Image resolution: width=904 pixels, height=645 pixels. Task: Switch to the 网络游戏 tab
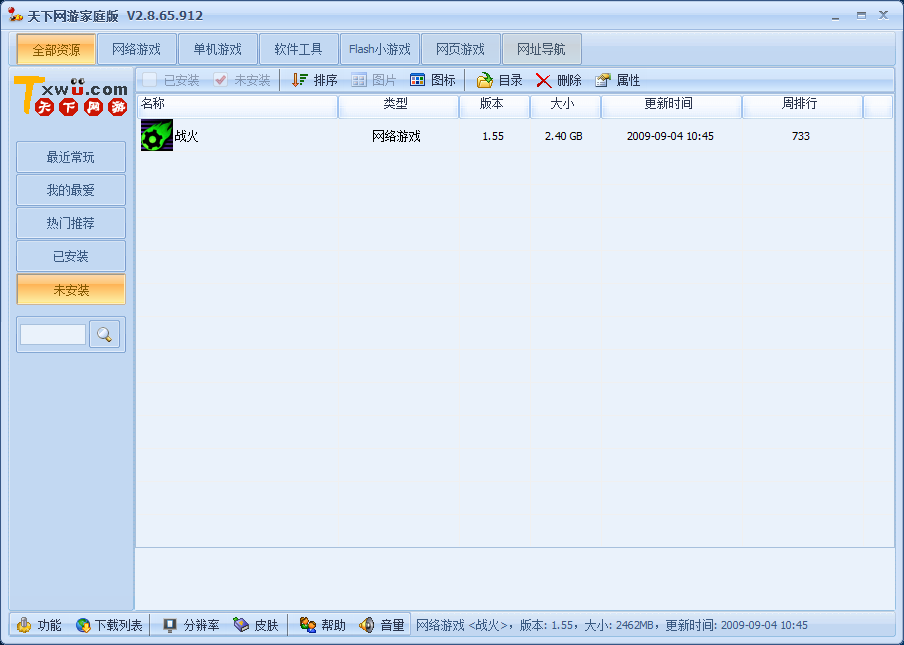pos(137,49)
